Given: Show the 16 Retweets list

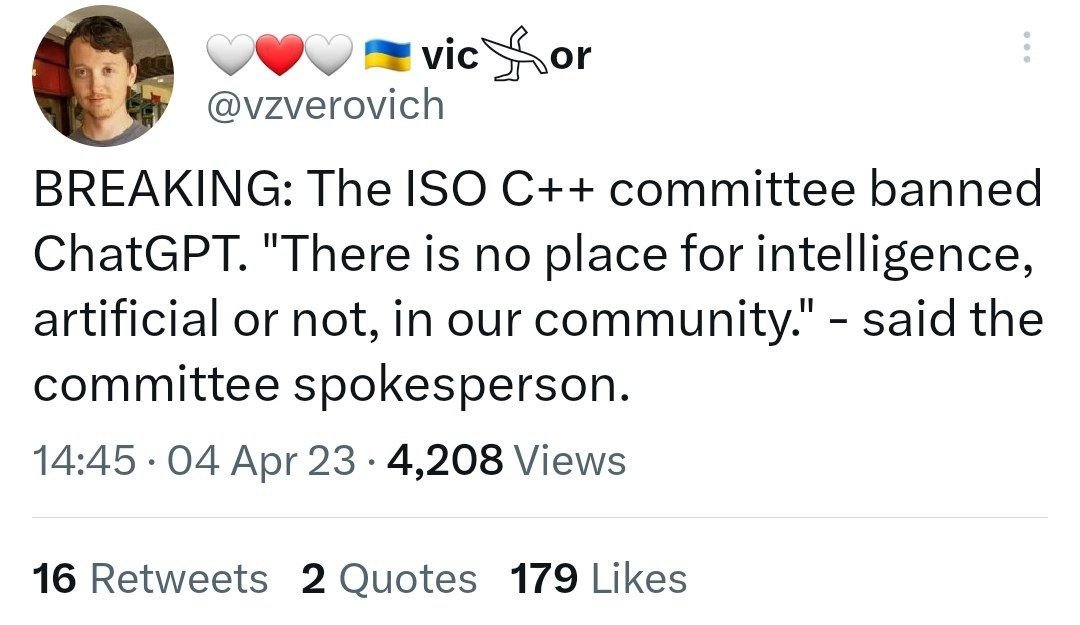Looking at the screenshot, I should pos(150,579).
